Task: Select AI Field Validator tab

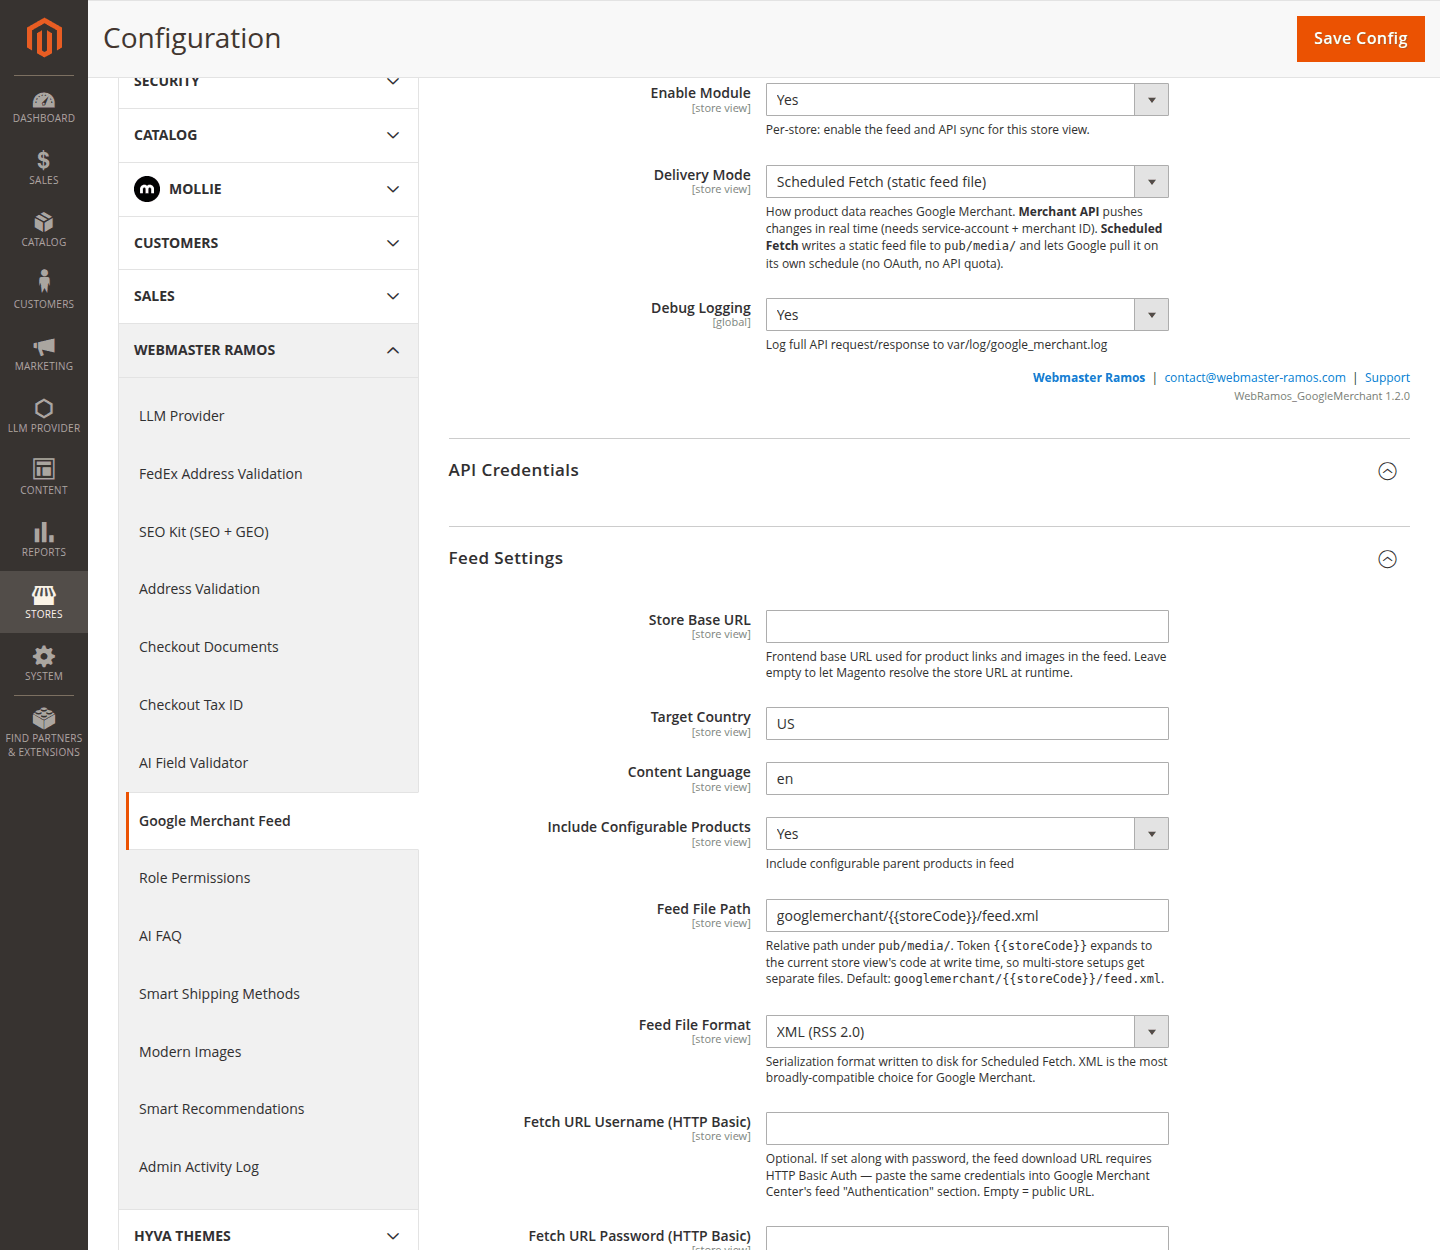Action: pos(269,763)
